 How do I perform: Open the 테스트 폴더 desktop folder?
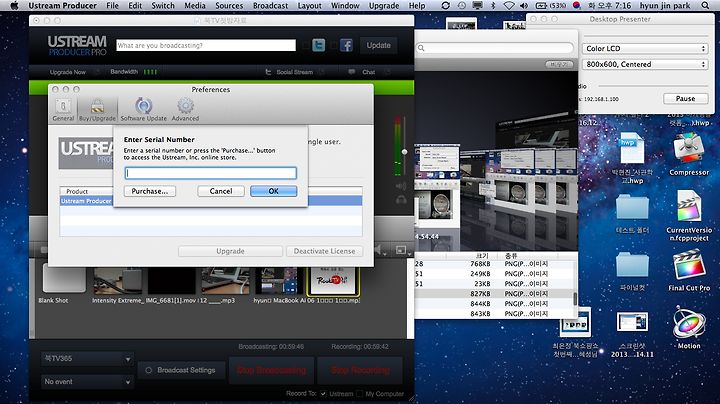632,214
